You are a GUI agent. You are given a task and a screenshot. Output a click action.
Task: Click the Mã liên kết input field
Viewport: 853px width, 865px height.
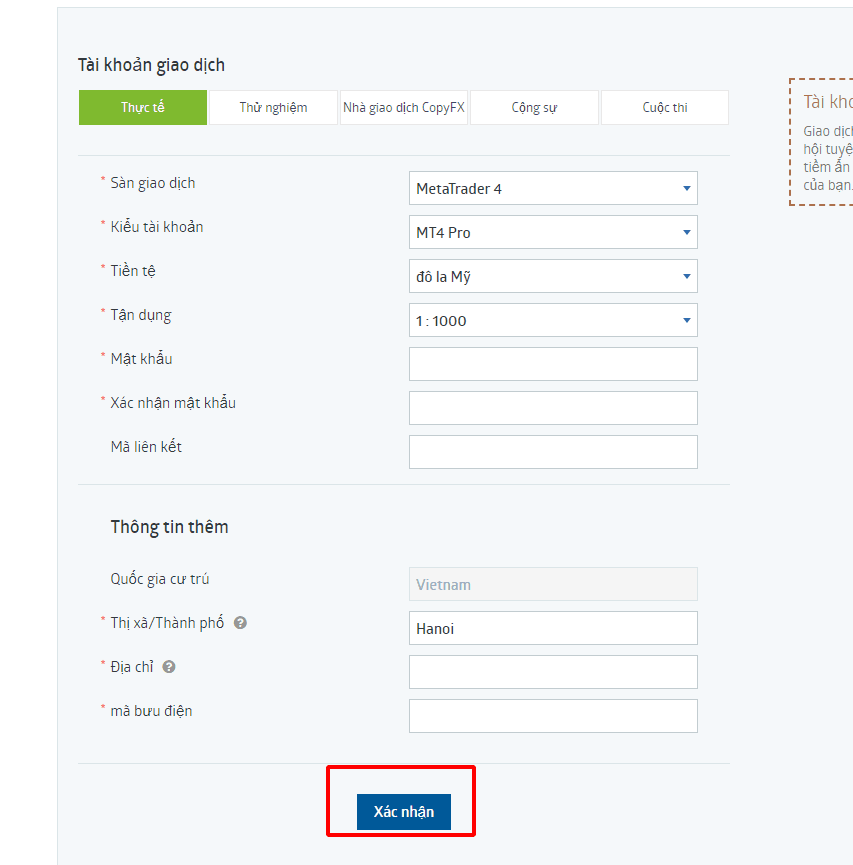click(553, 452)
